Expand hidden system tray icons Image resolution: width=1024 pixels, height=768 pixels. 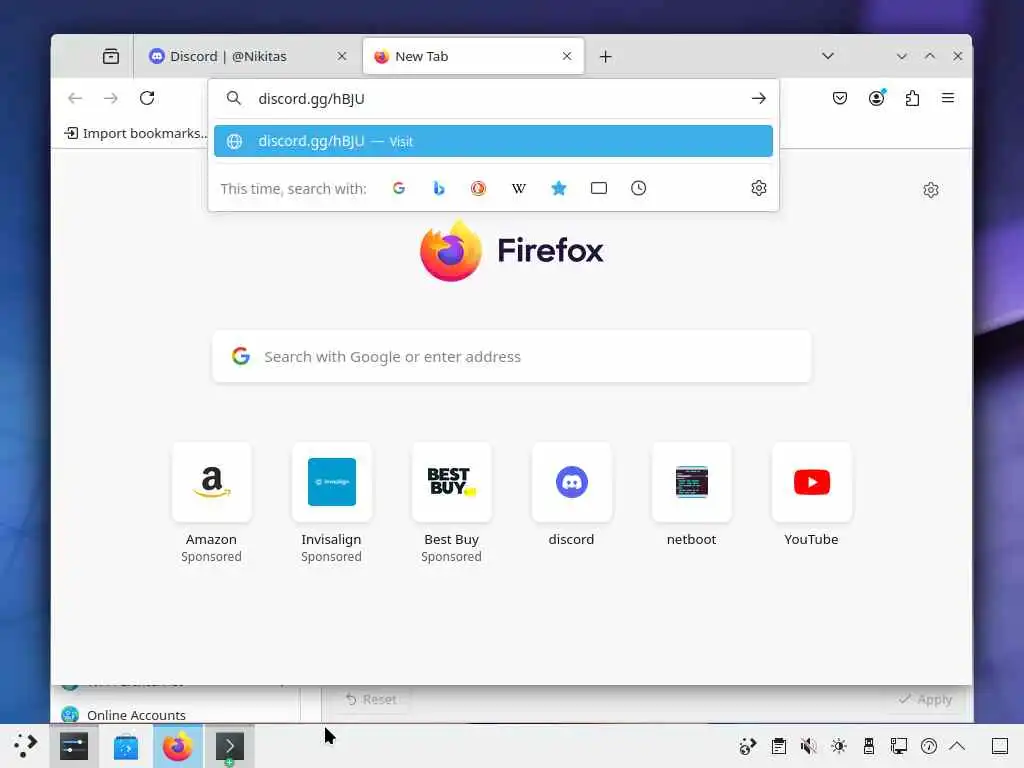coord(957,746)
